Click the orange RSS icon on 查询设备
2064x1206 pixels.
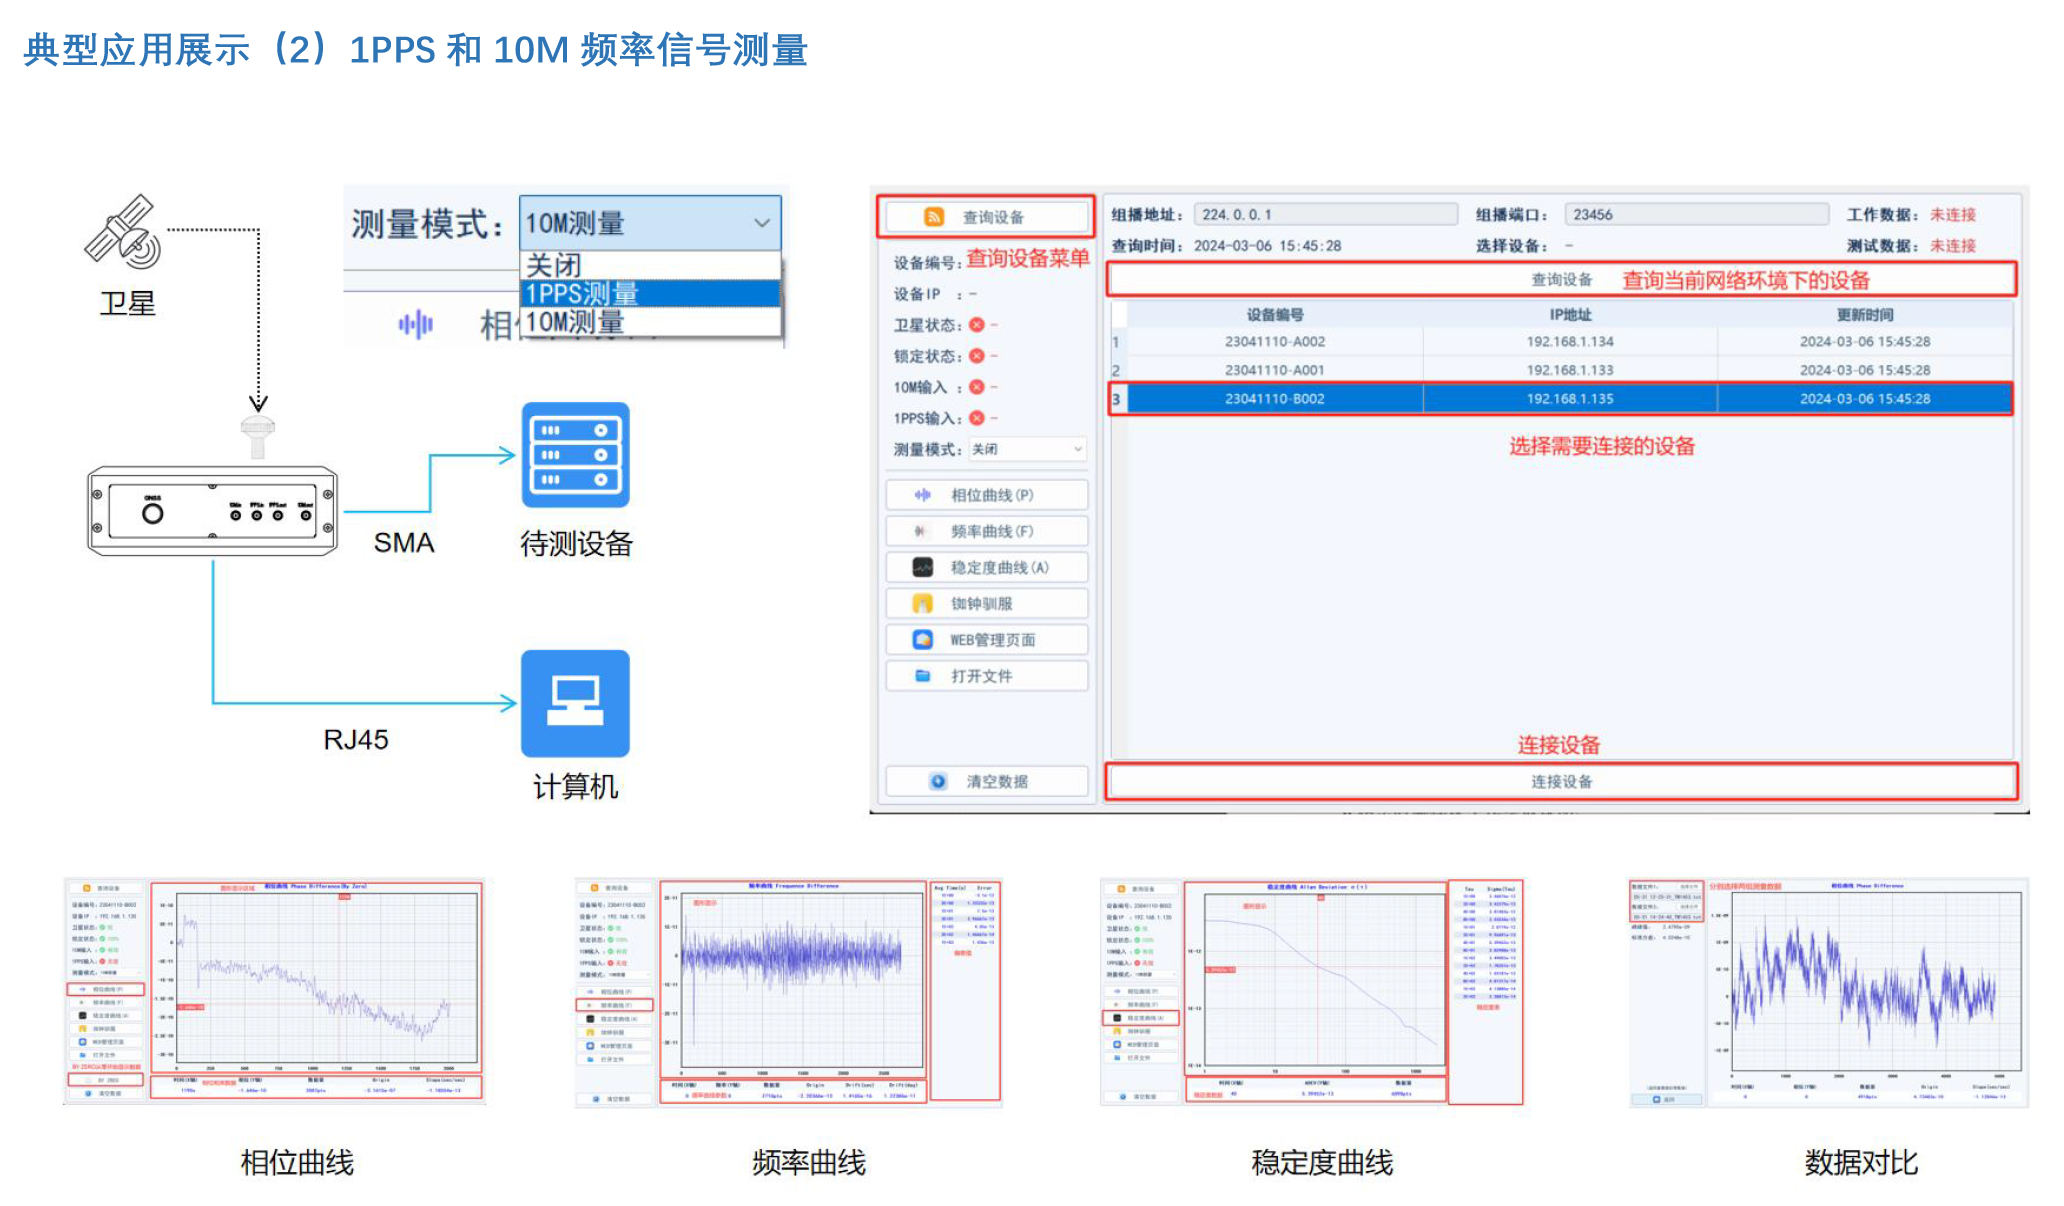point(933,217)
